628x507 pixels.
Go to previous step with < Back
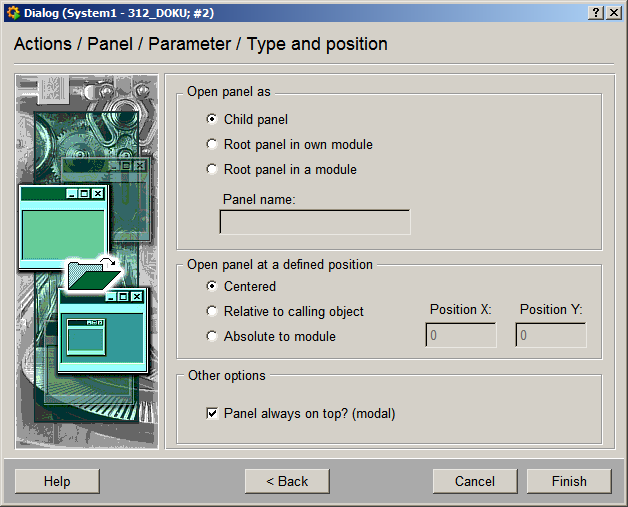(287, 481)
